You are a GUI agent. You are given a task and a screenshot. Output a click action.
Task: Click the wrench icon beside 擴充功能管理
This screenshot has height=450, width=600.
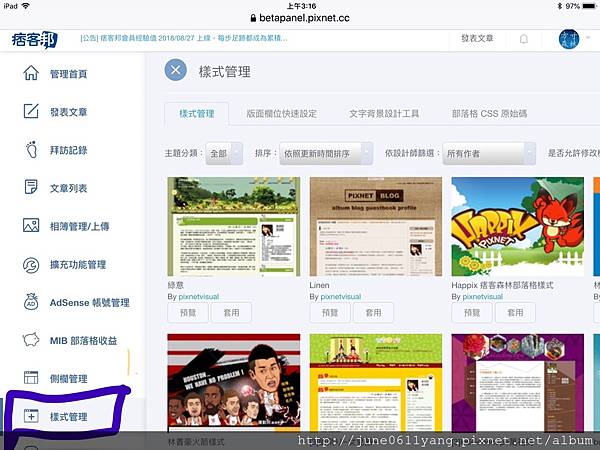(x=31, y=264)
